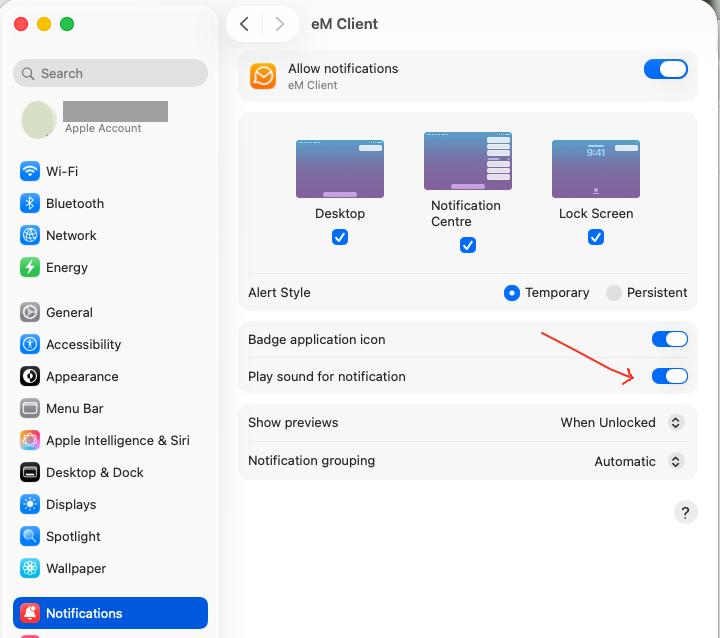Click the Accessibility icon in sidebar

click(x=30, y=344)
